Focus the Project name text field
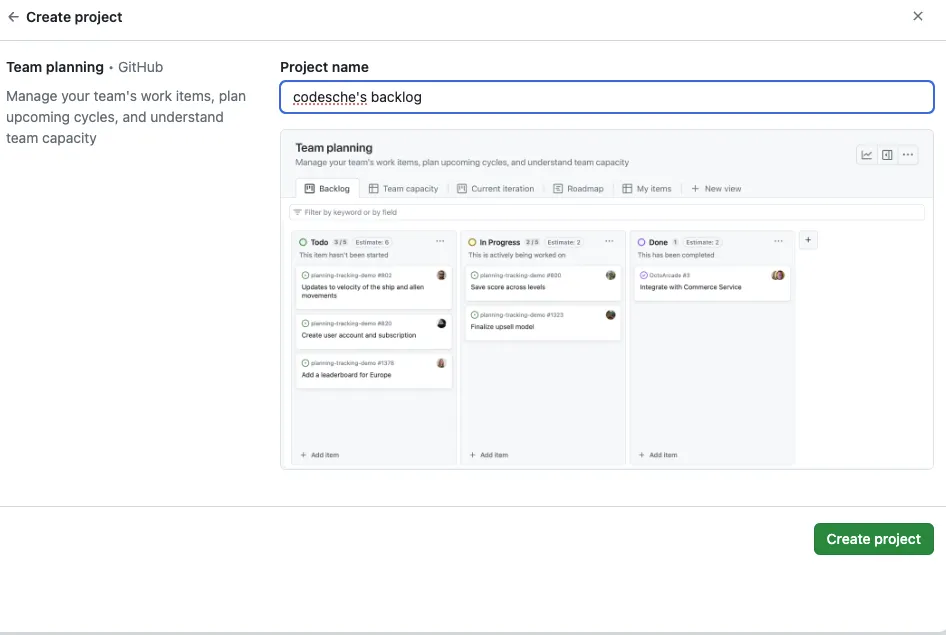Viewport: 946px width, 635px height. point(607,97)
